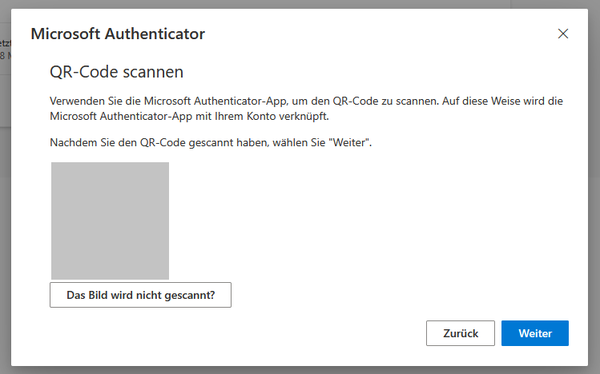Click the "Nachdem Sie den QR-Code gescannt" sentence

pos(211,142)
